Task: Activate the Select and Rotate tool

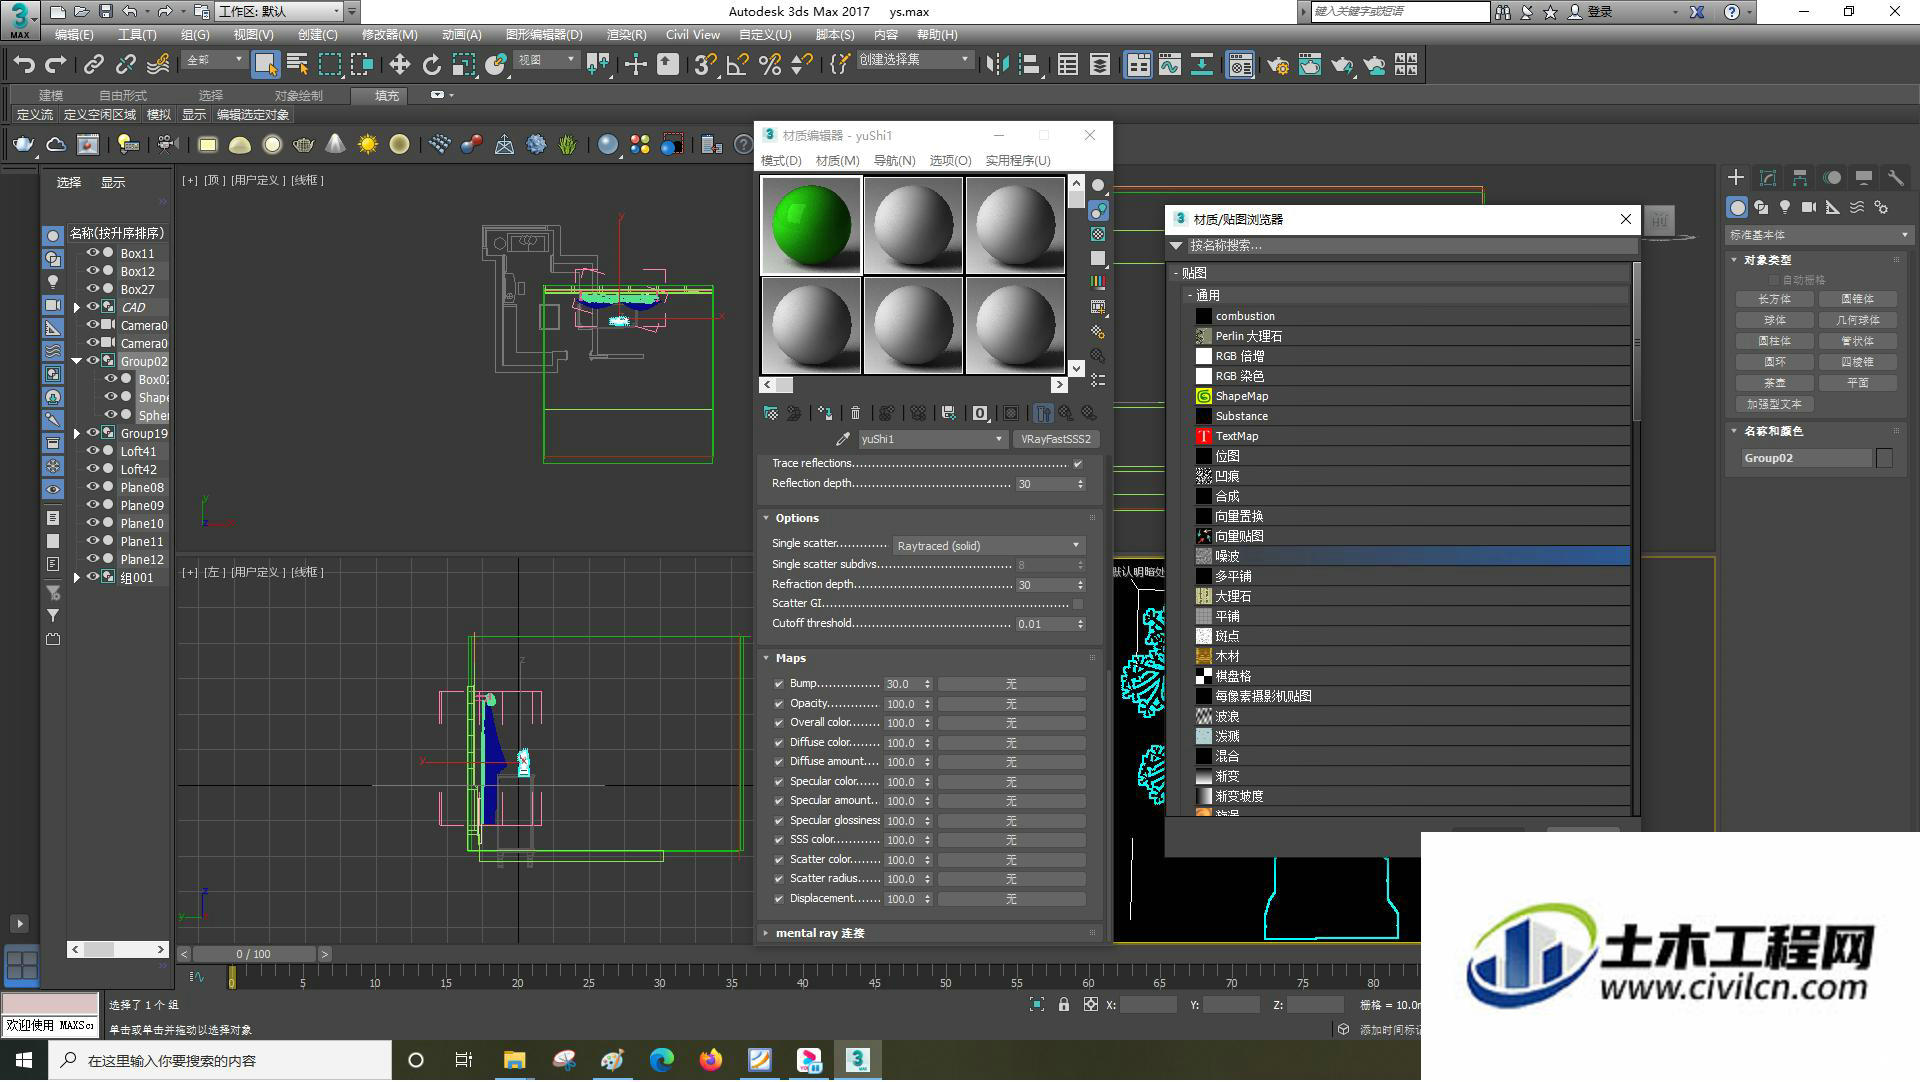Action: [x=431, y=65]
